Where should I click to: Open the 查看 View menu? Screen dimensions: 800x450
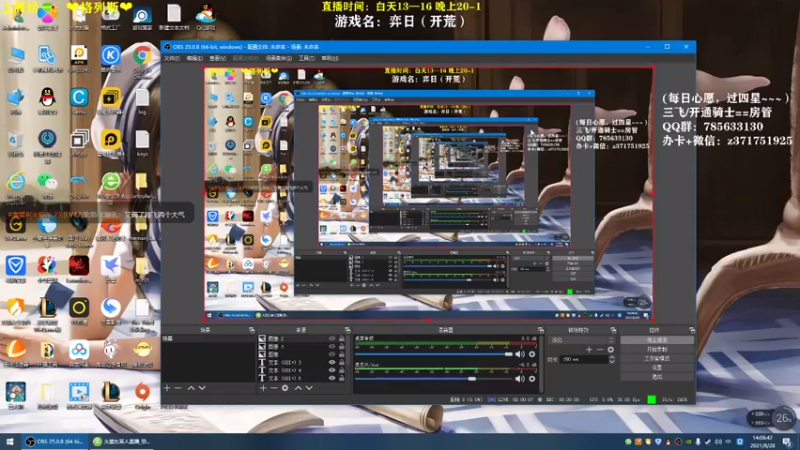pyautogui.click(x=217, y=59)
